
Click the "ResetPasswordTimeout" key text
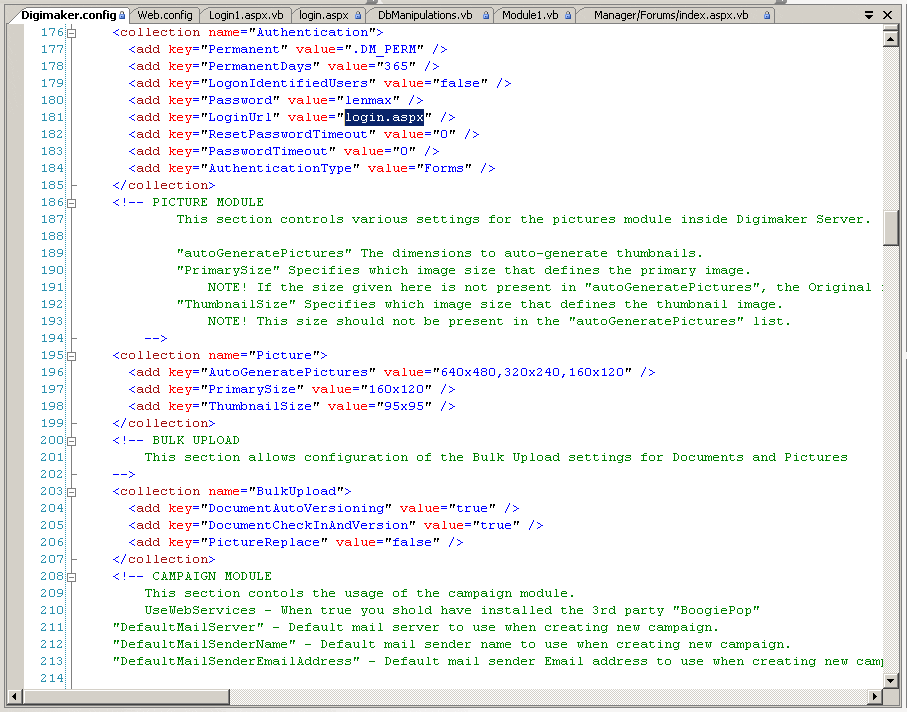(287, 134)
